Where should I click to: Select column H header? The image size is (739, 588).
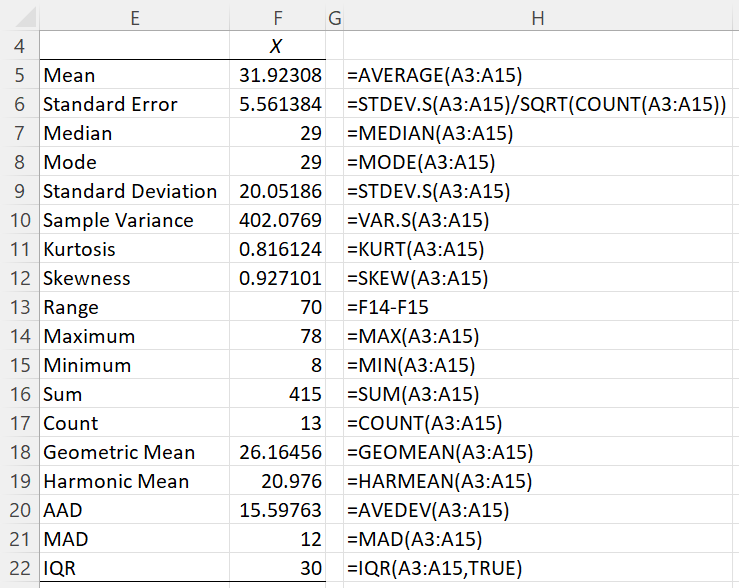coord(539,17)
